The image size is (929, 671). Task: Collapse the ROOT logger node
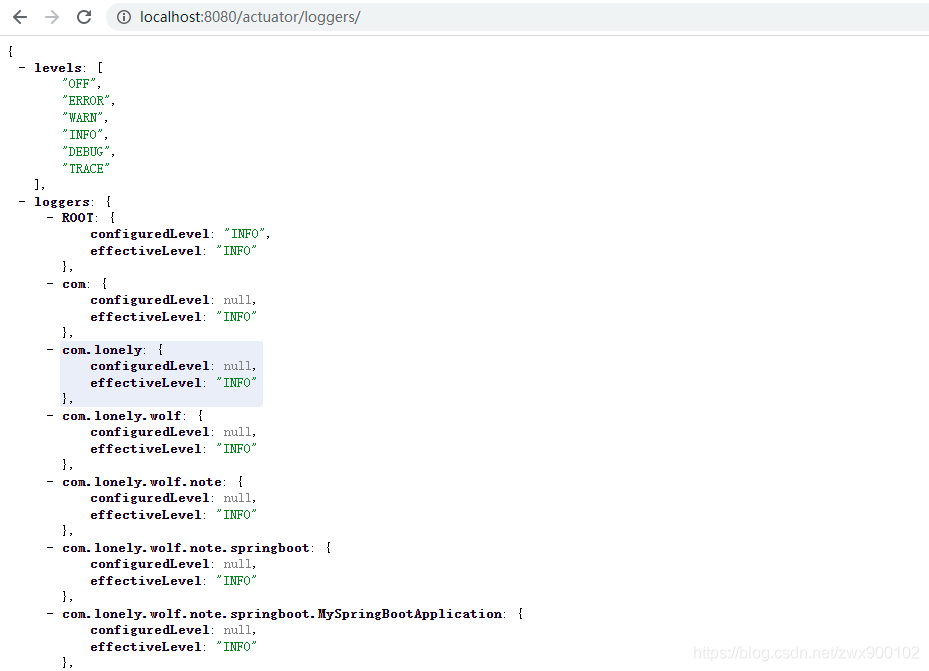click(x=50, y=217)
